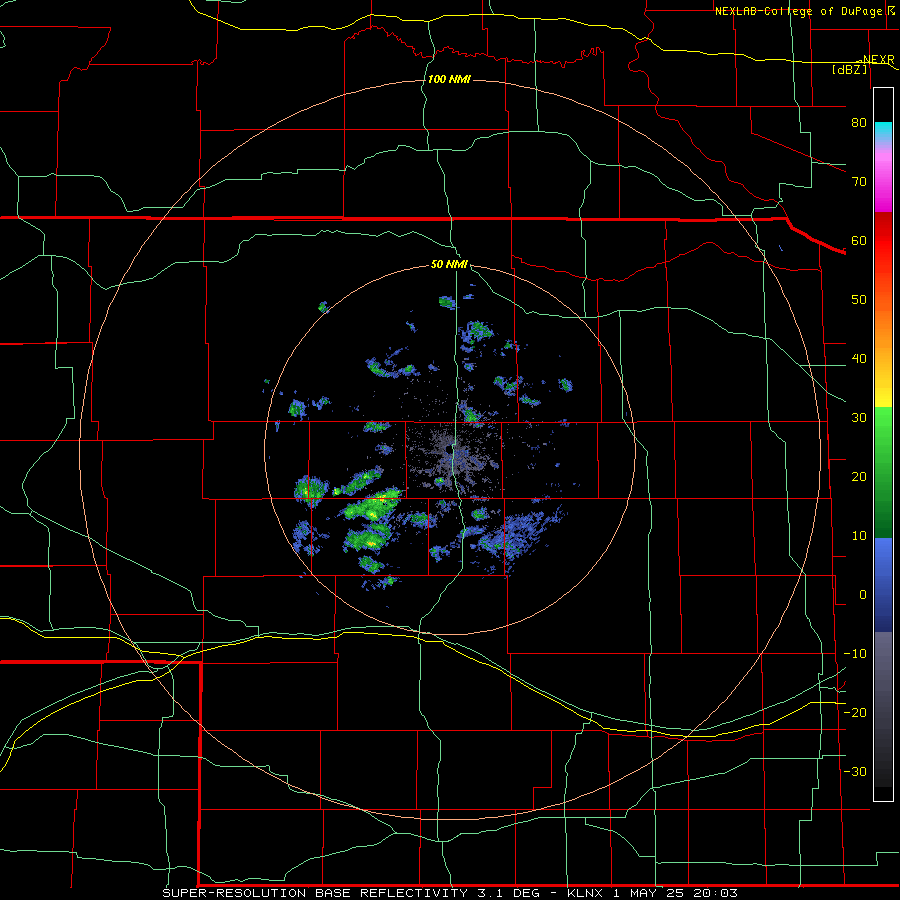Click the 20:03 timestamp in the caption

click(716, 893)
